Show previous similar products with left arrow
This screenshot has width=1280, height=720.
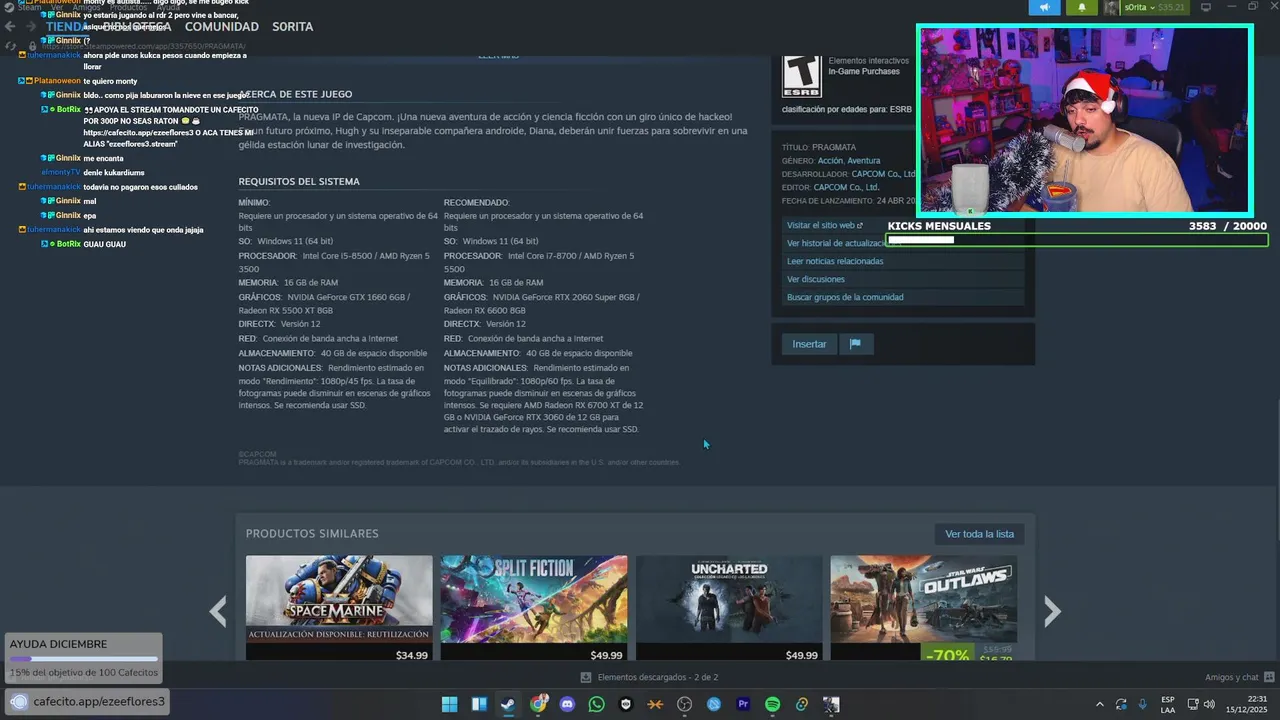218,610
